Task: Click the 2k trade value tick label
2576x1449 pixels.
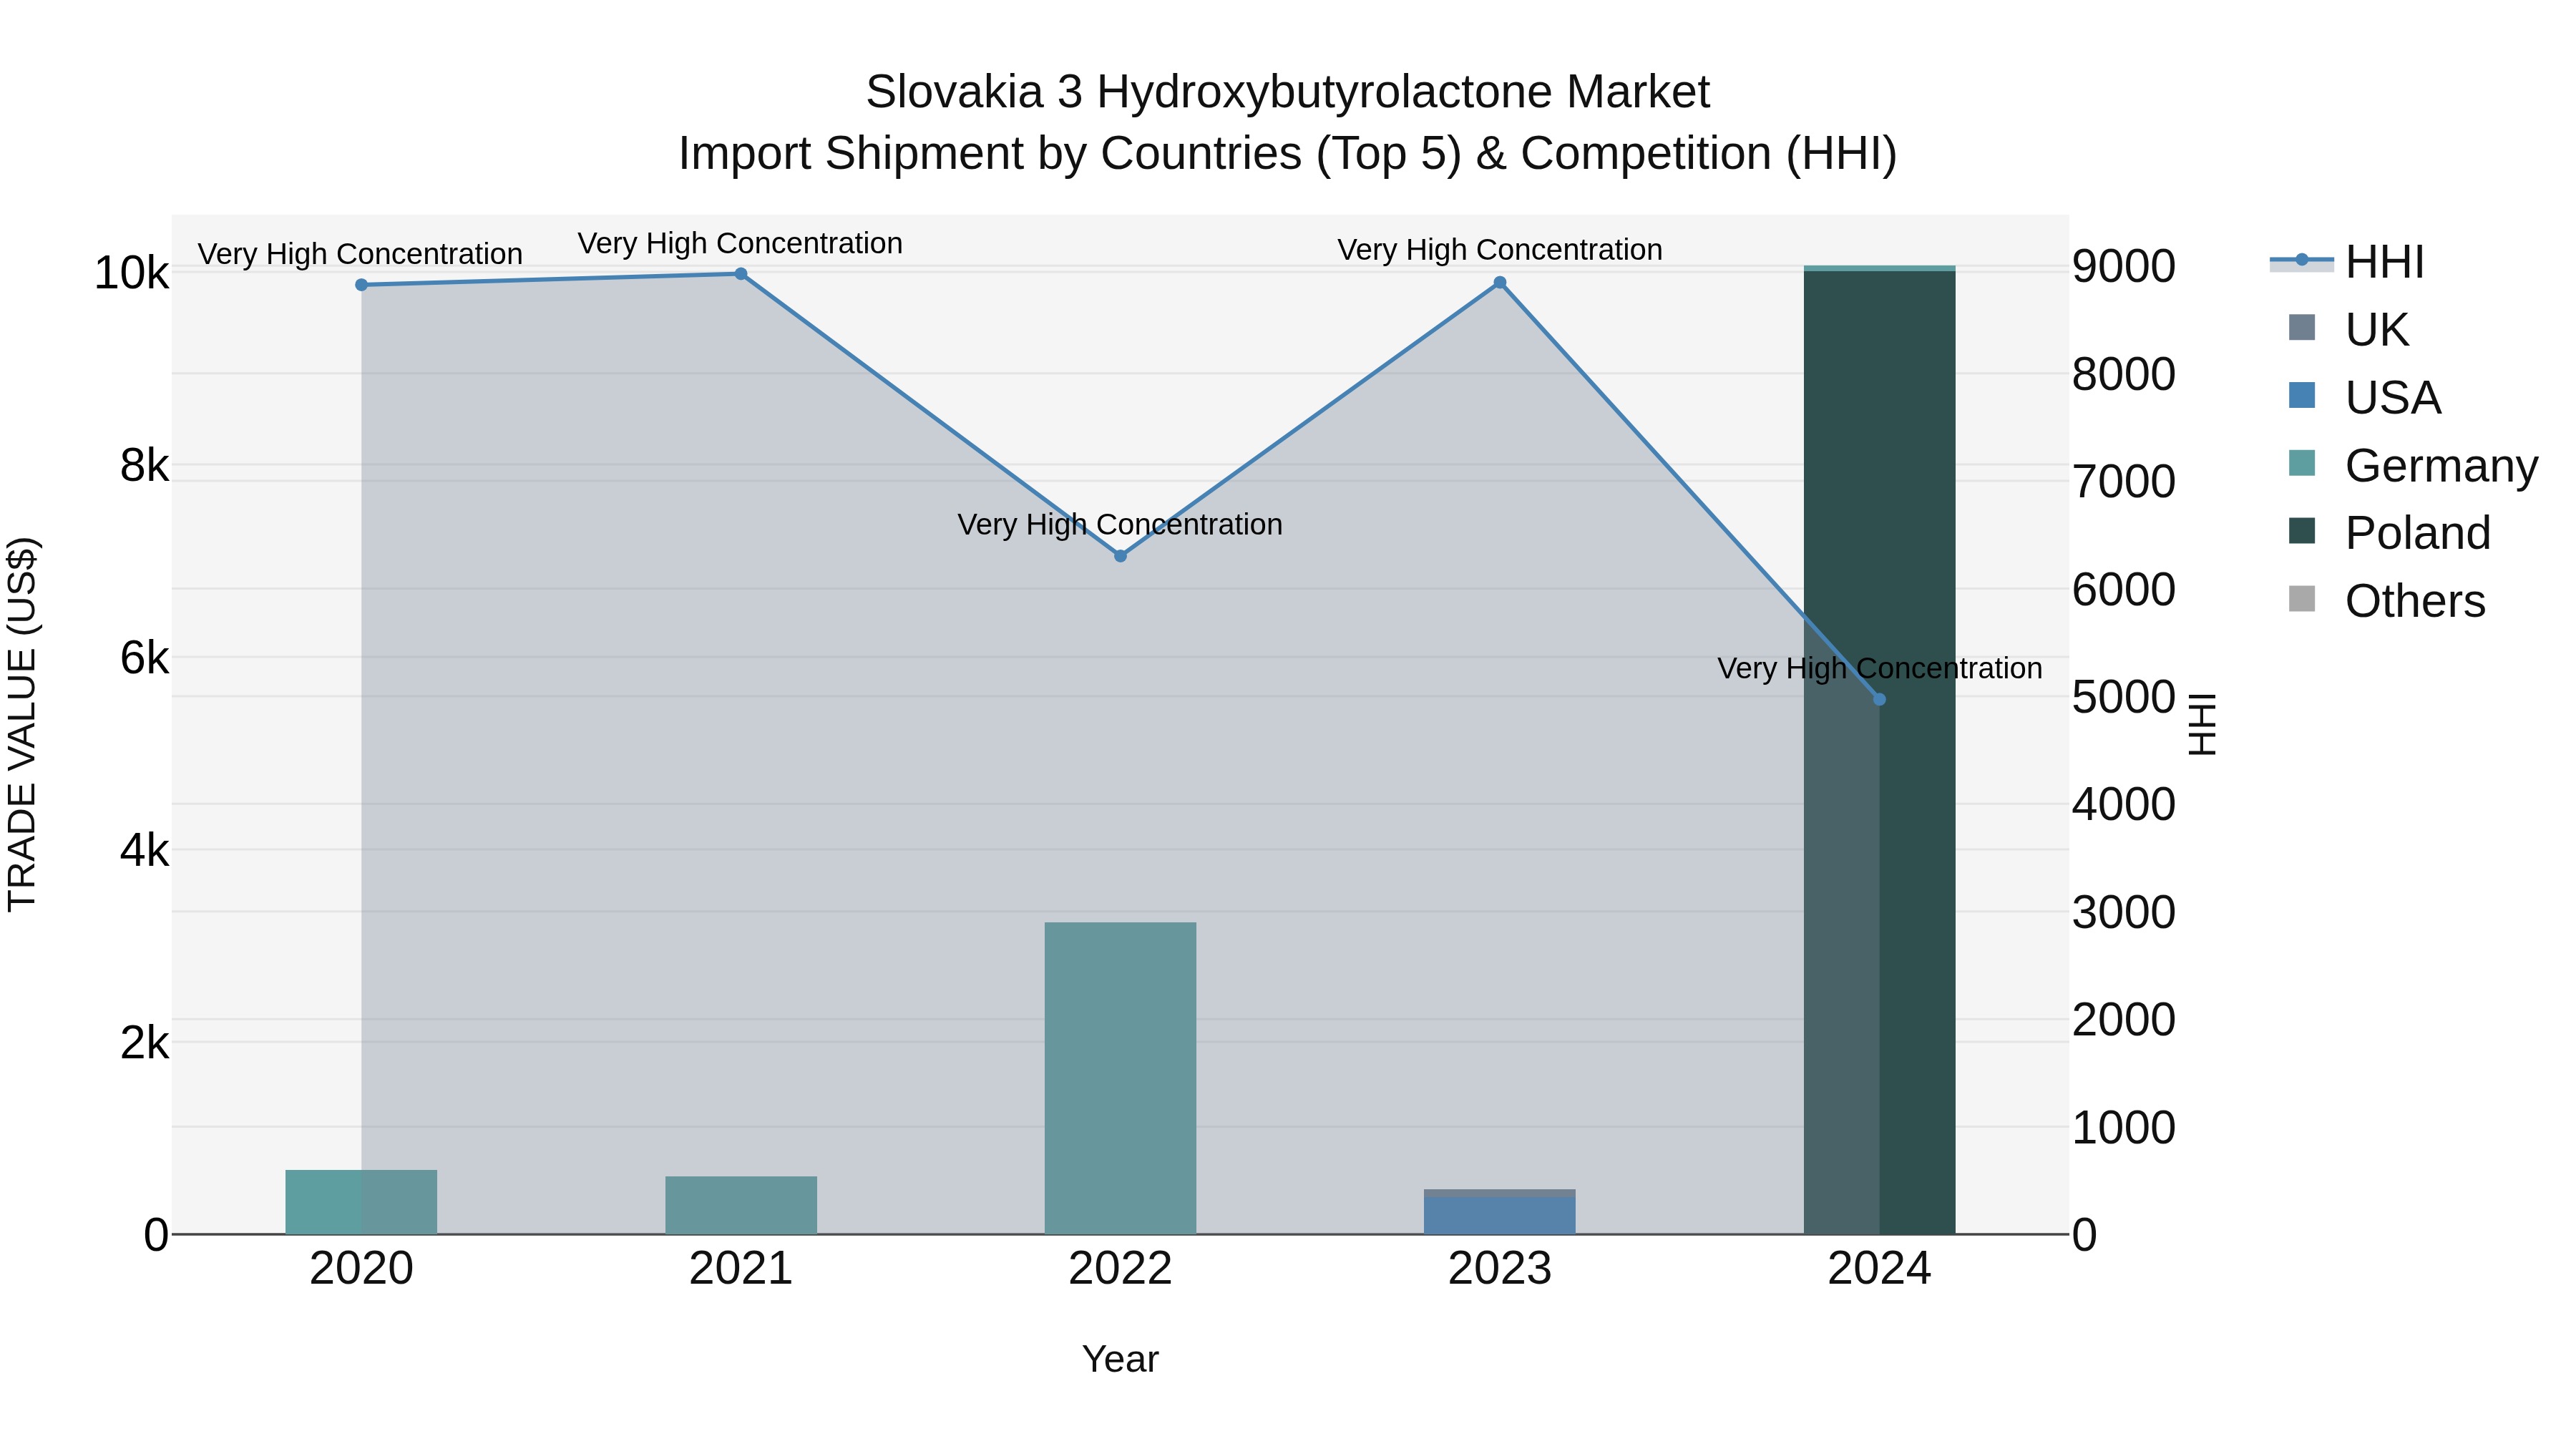Action: 145,1043
